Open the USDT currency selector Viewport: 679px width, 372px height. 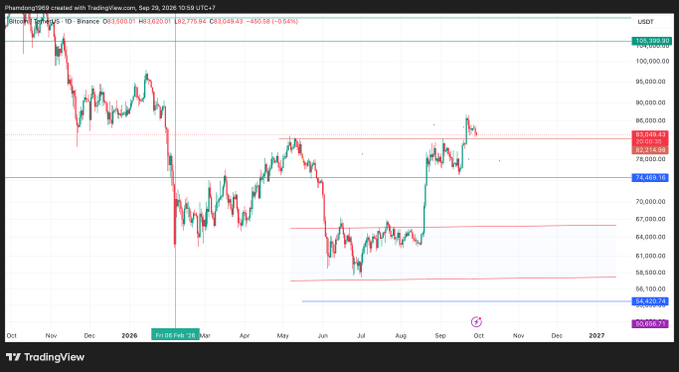point(645,22)
